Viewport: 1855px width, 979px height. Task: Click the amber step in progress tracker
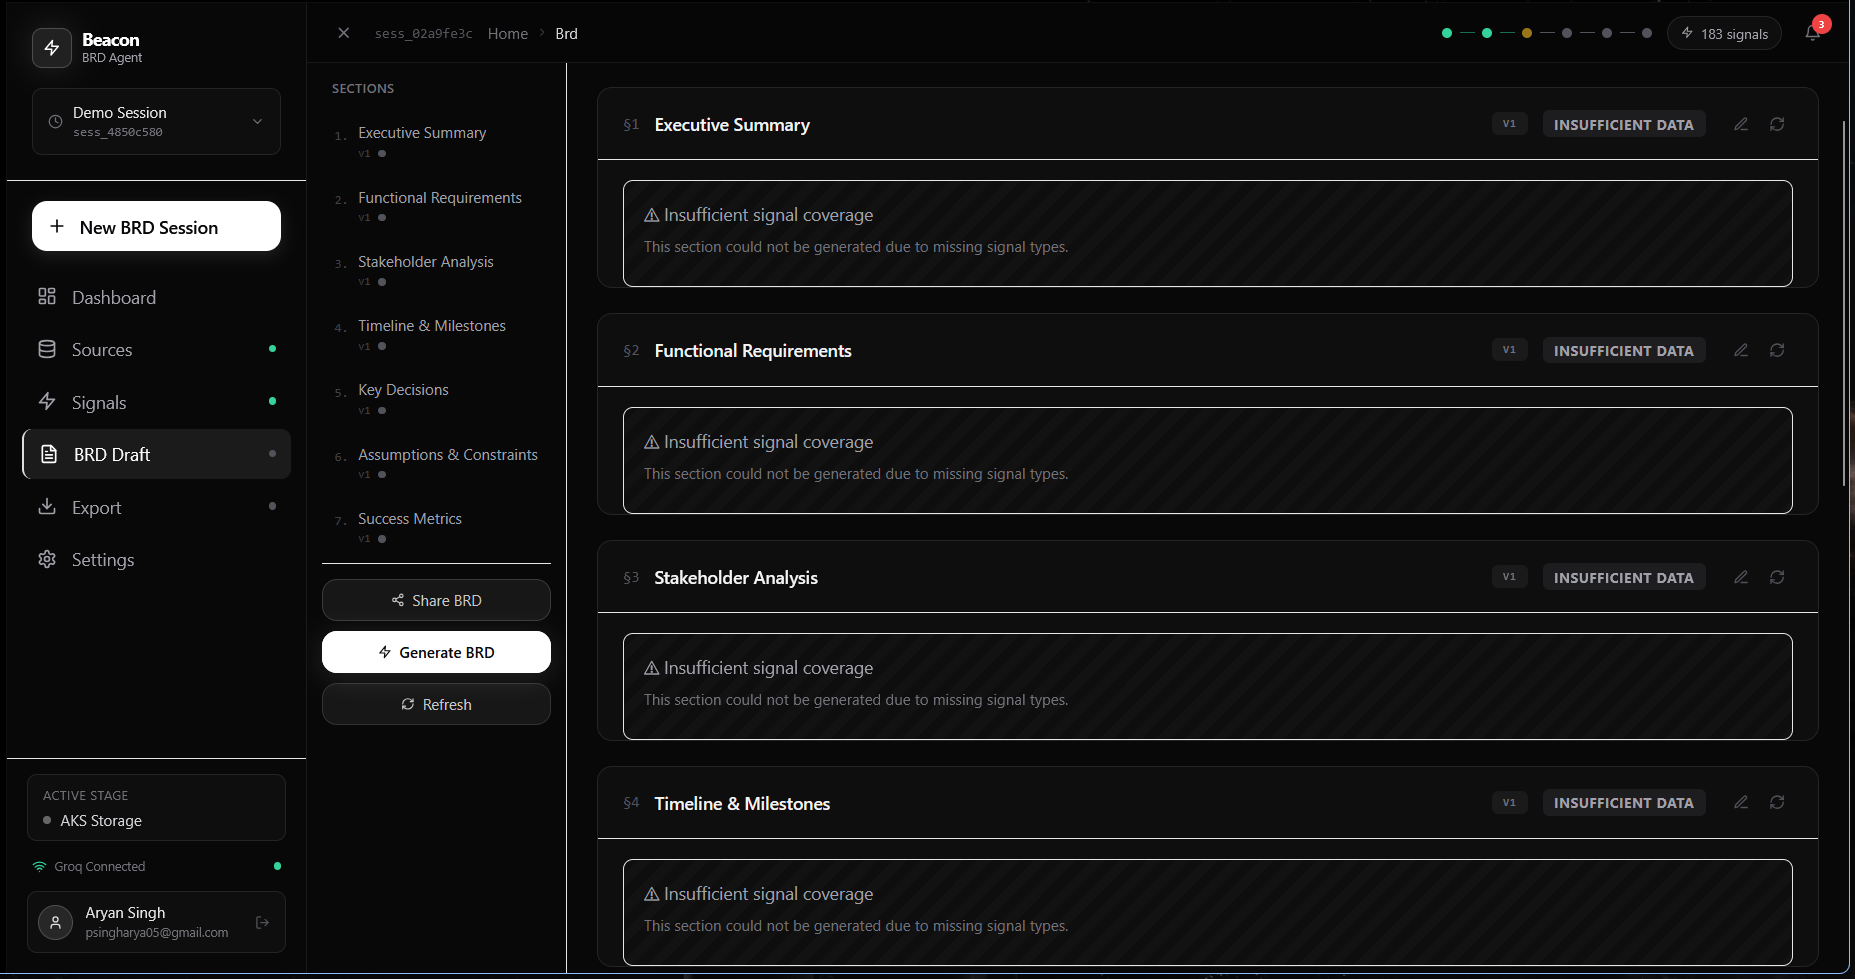click(x=1526, y=33)
